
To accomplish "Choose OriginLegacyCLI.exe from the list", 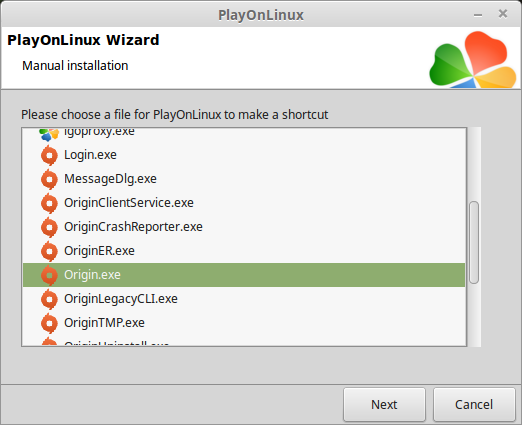I will coord(244,299).
